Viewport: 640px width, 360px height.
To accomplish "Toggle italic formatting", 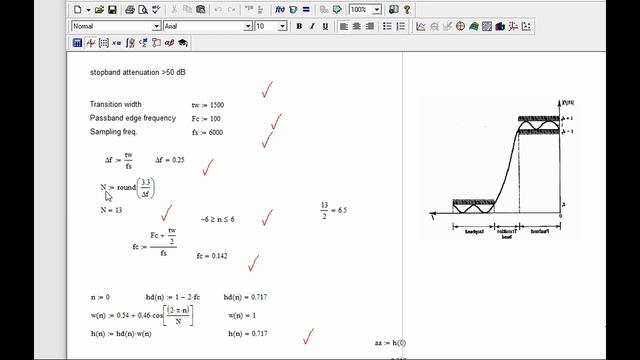I will coord(312,26).
